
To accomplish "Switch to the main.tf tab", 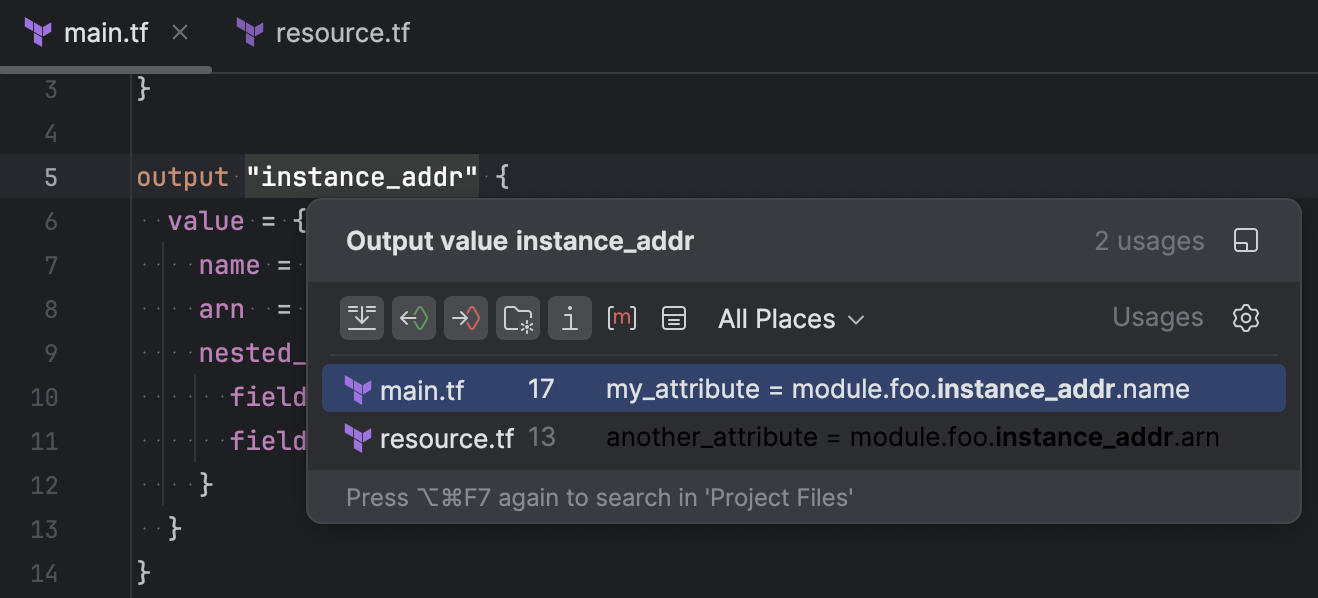I will click(105, 32).
